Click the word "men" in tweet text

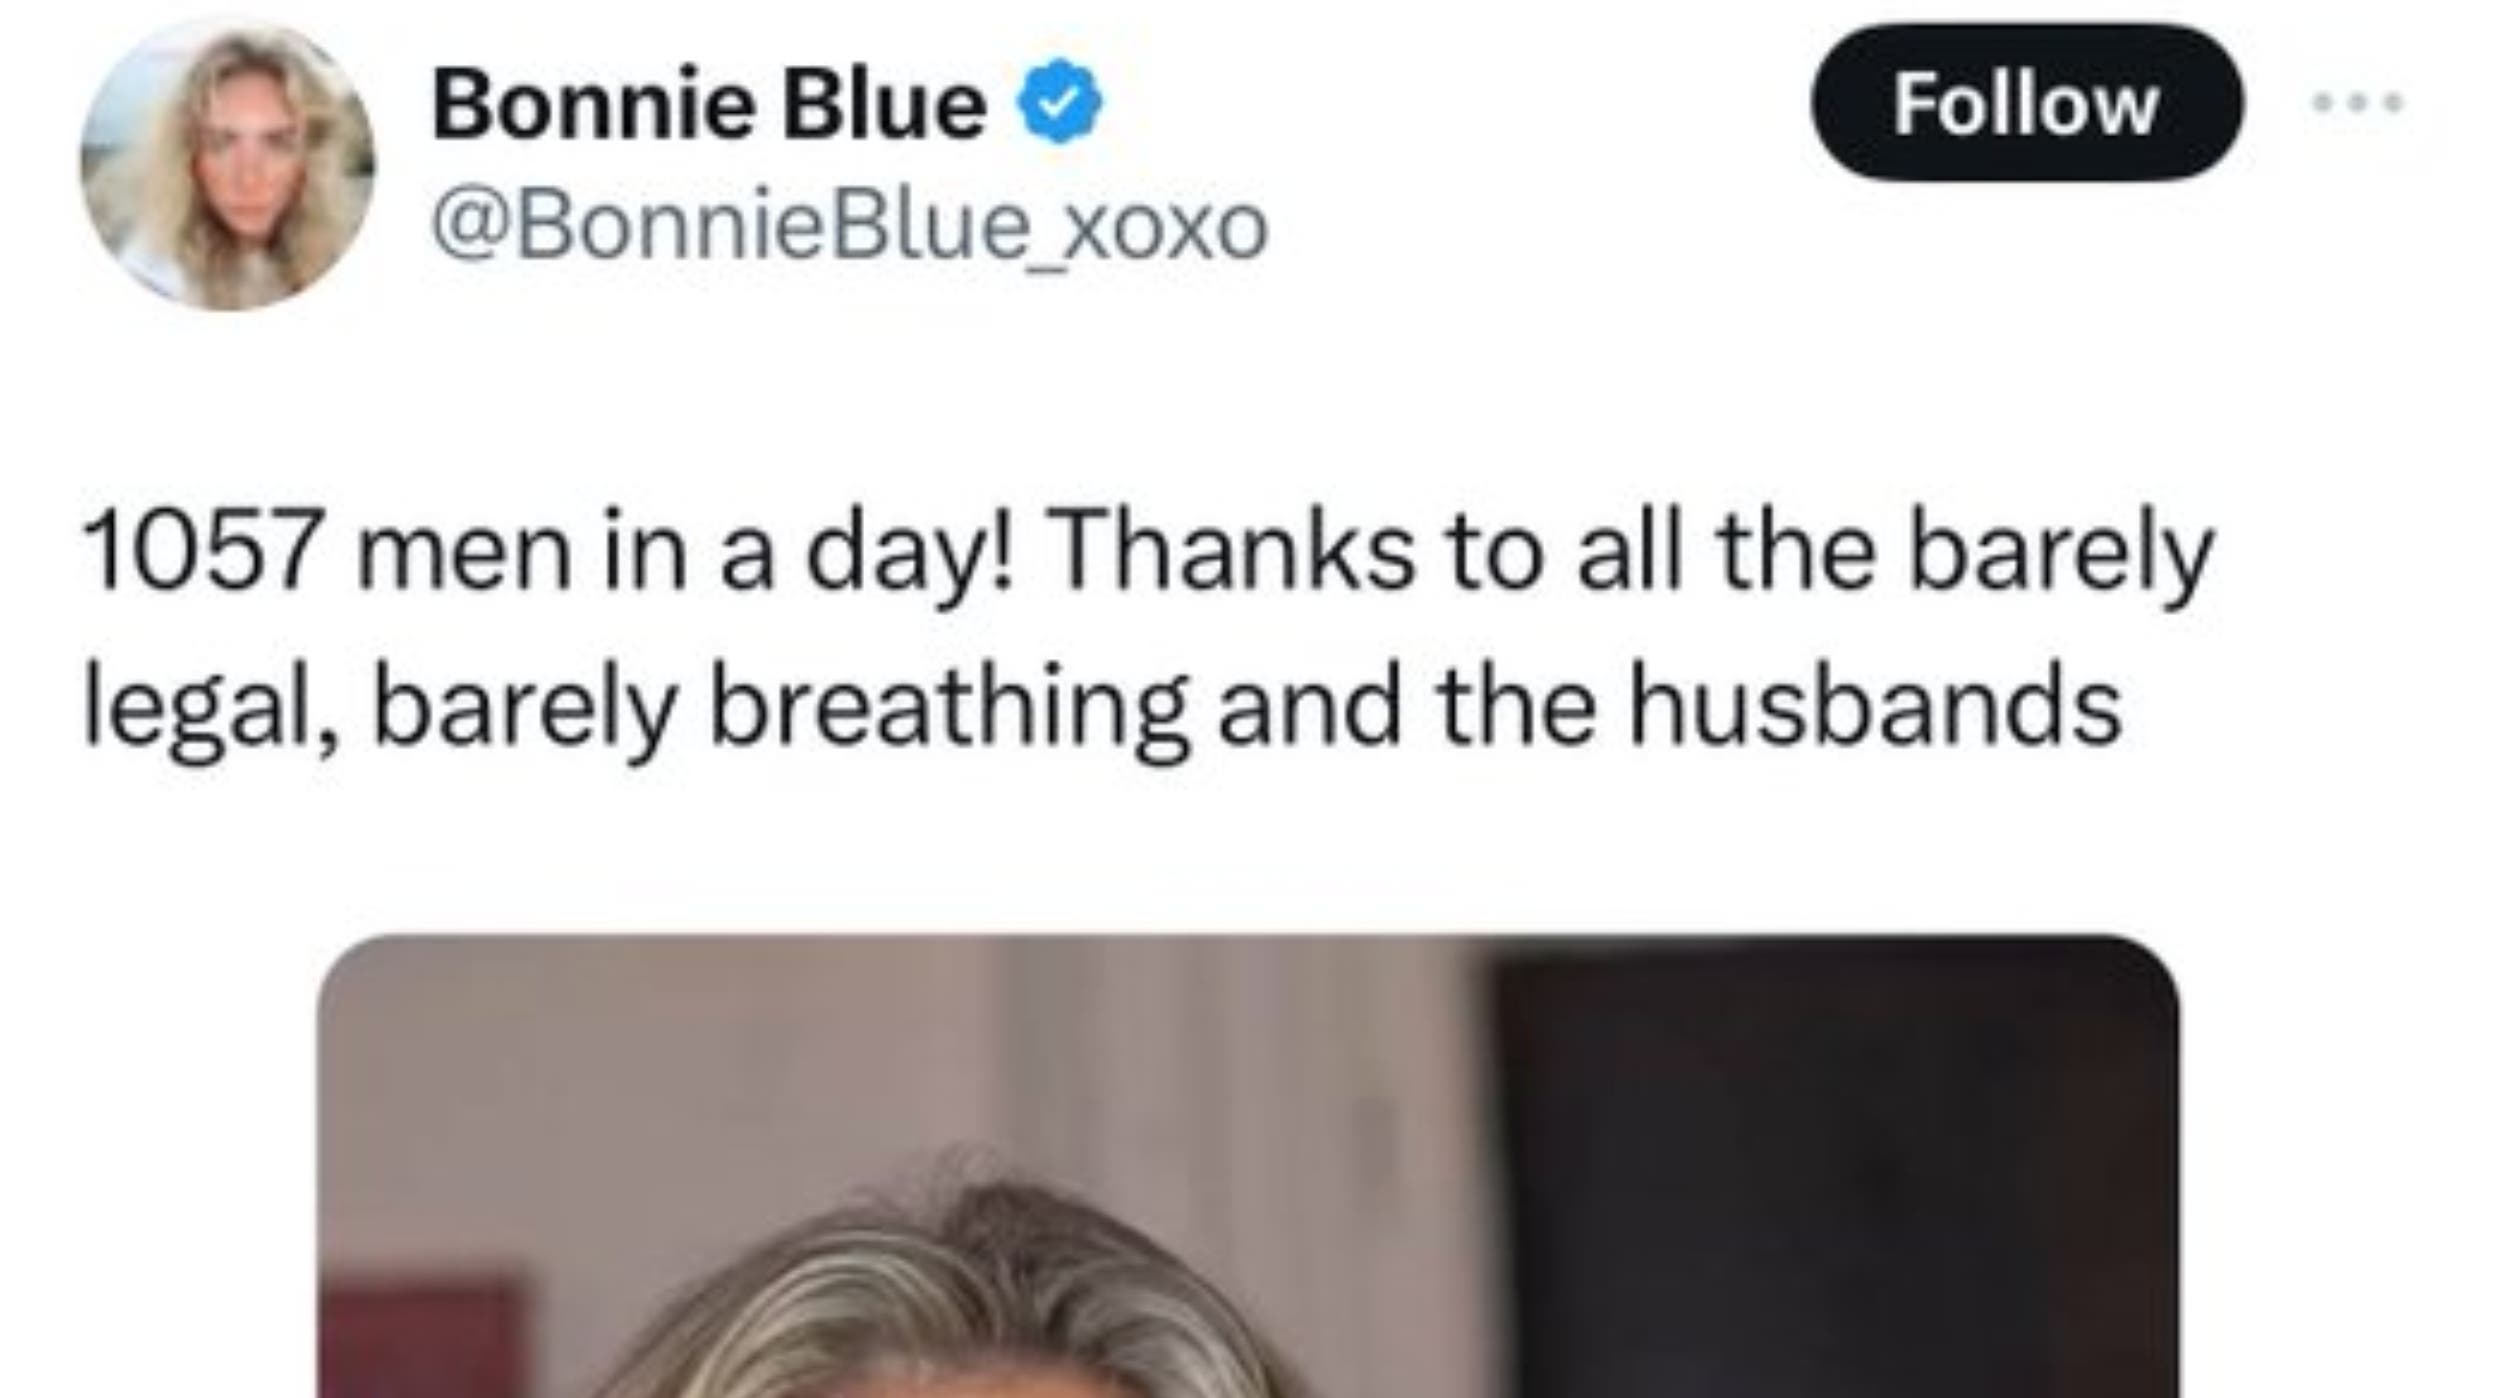[x=464, y=554]
